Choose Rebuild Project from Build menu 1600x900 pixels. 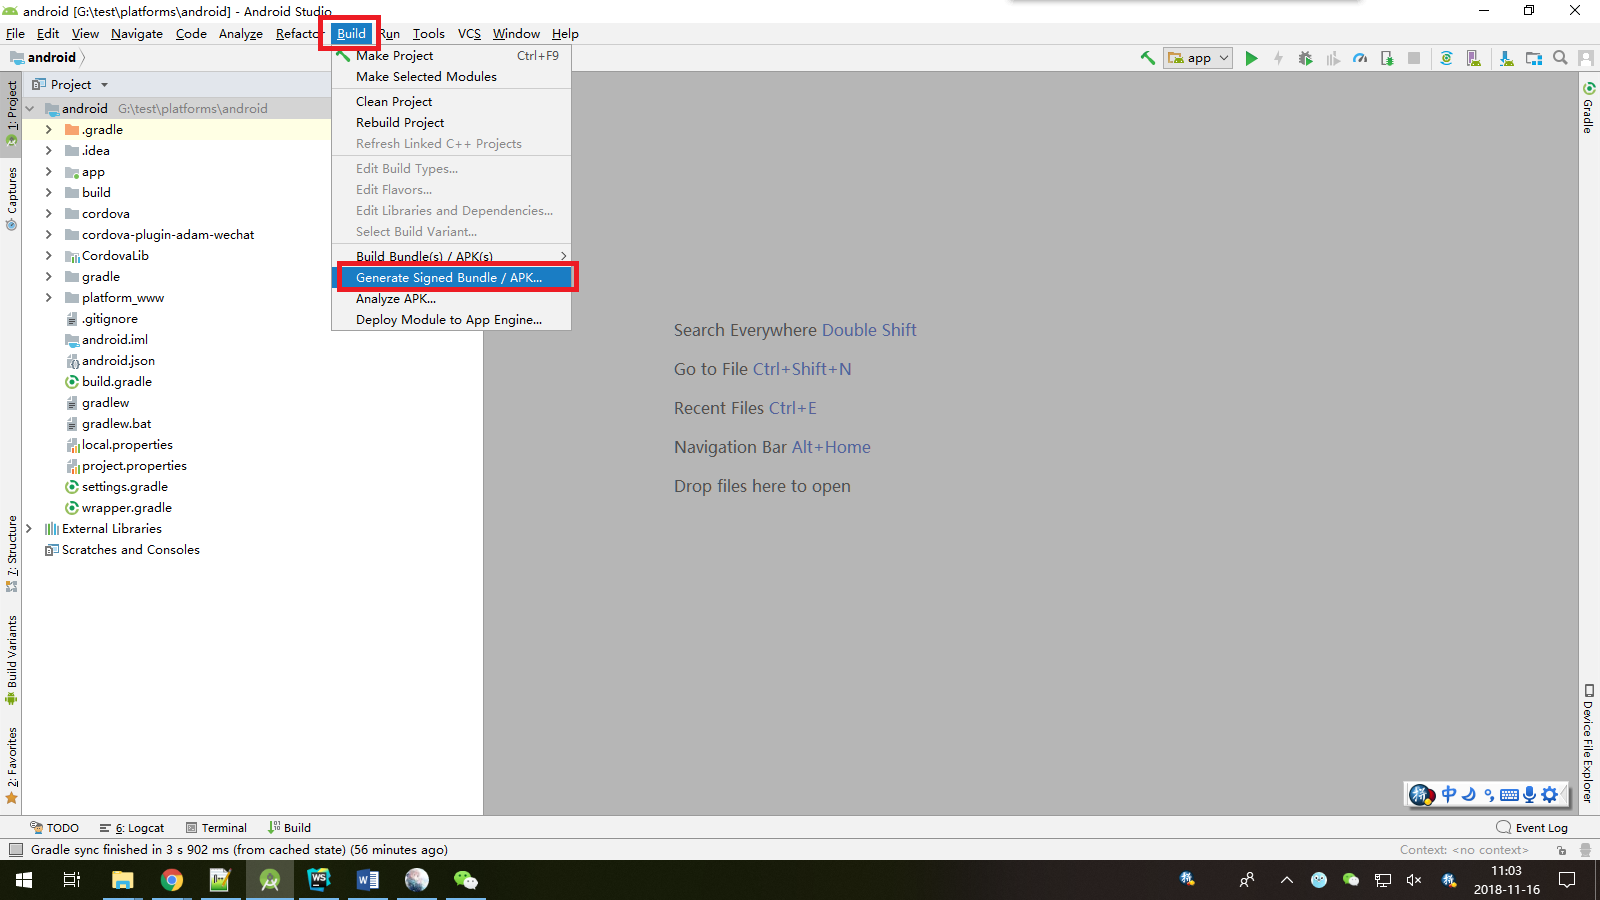[452, 123]
